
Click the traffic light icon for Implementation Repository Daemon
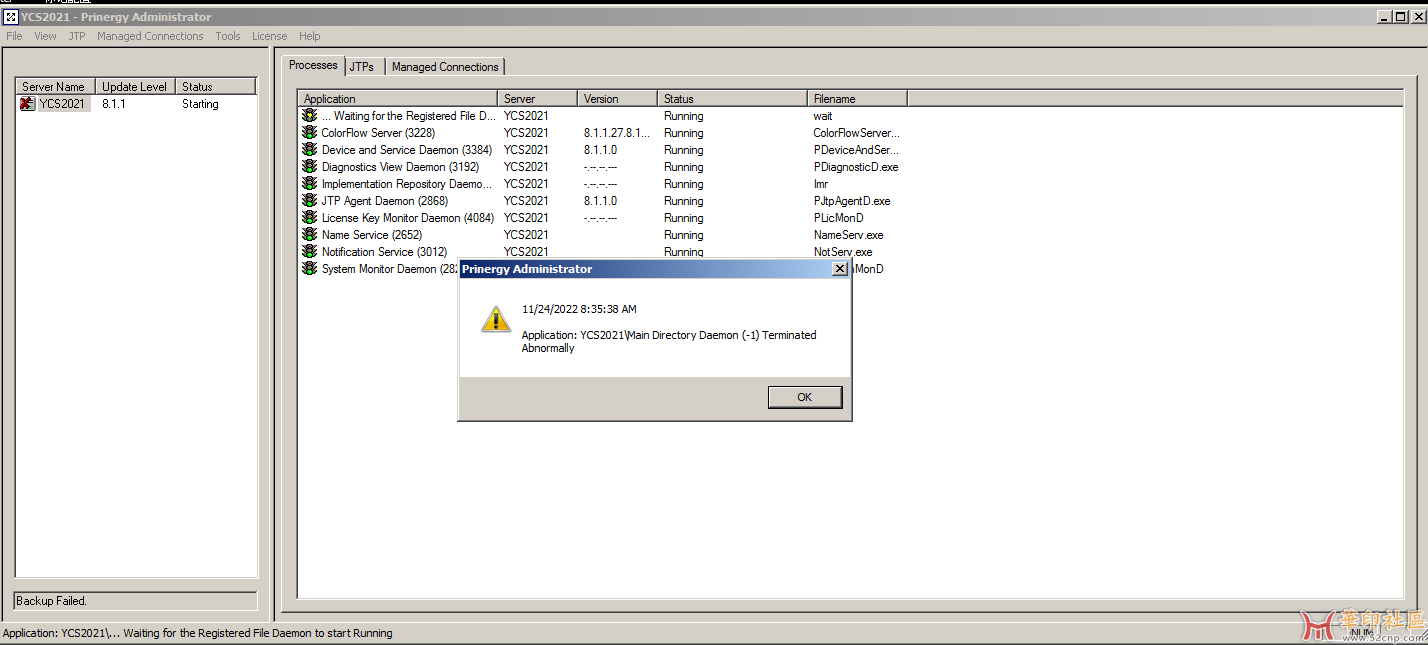point(310,184)
